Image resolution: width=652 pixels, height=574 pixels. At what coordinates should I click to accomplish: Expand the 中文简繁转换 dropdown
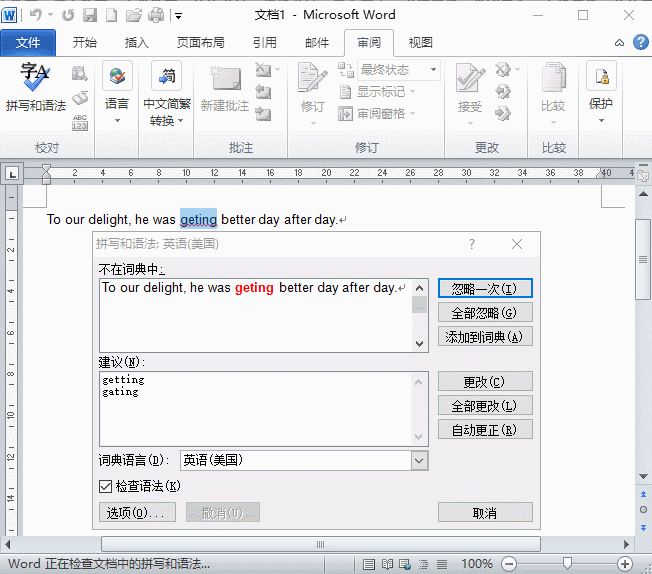[180, 121]
